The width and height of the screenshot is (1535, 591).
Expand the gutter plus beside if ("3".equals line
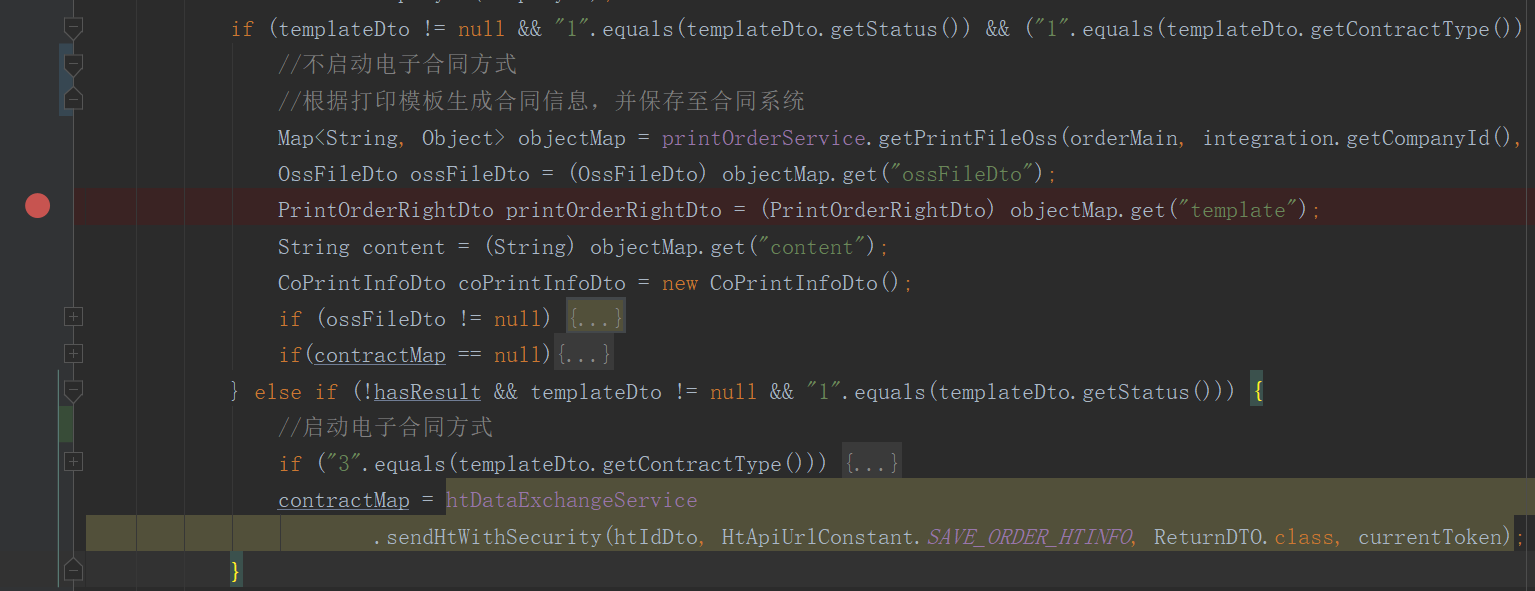point(73,462)
